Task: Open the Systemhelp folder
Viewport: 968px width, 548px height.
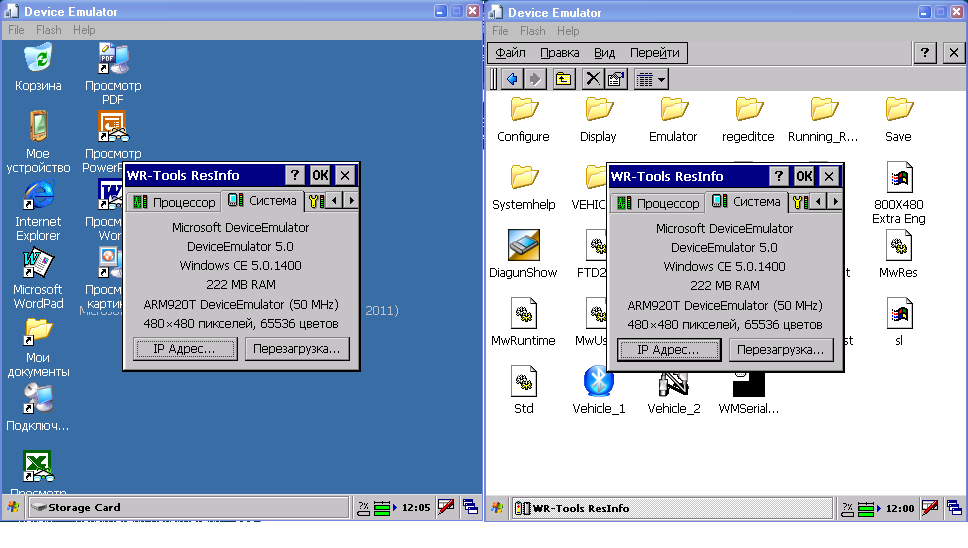Action: point(524,188)
